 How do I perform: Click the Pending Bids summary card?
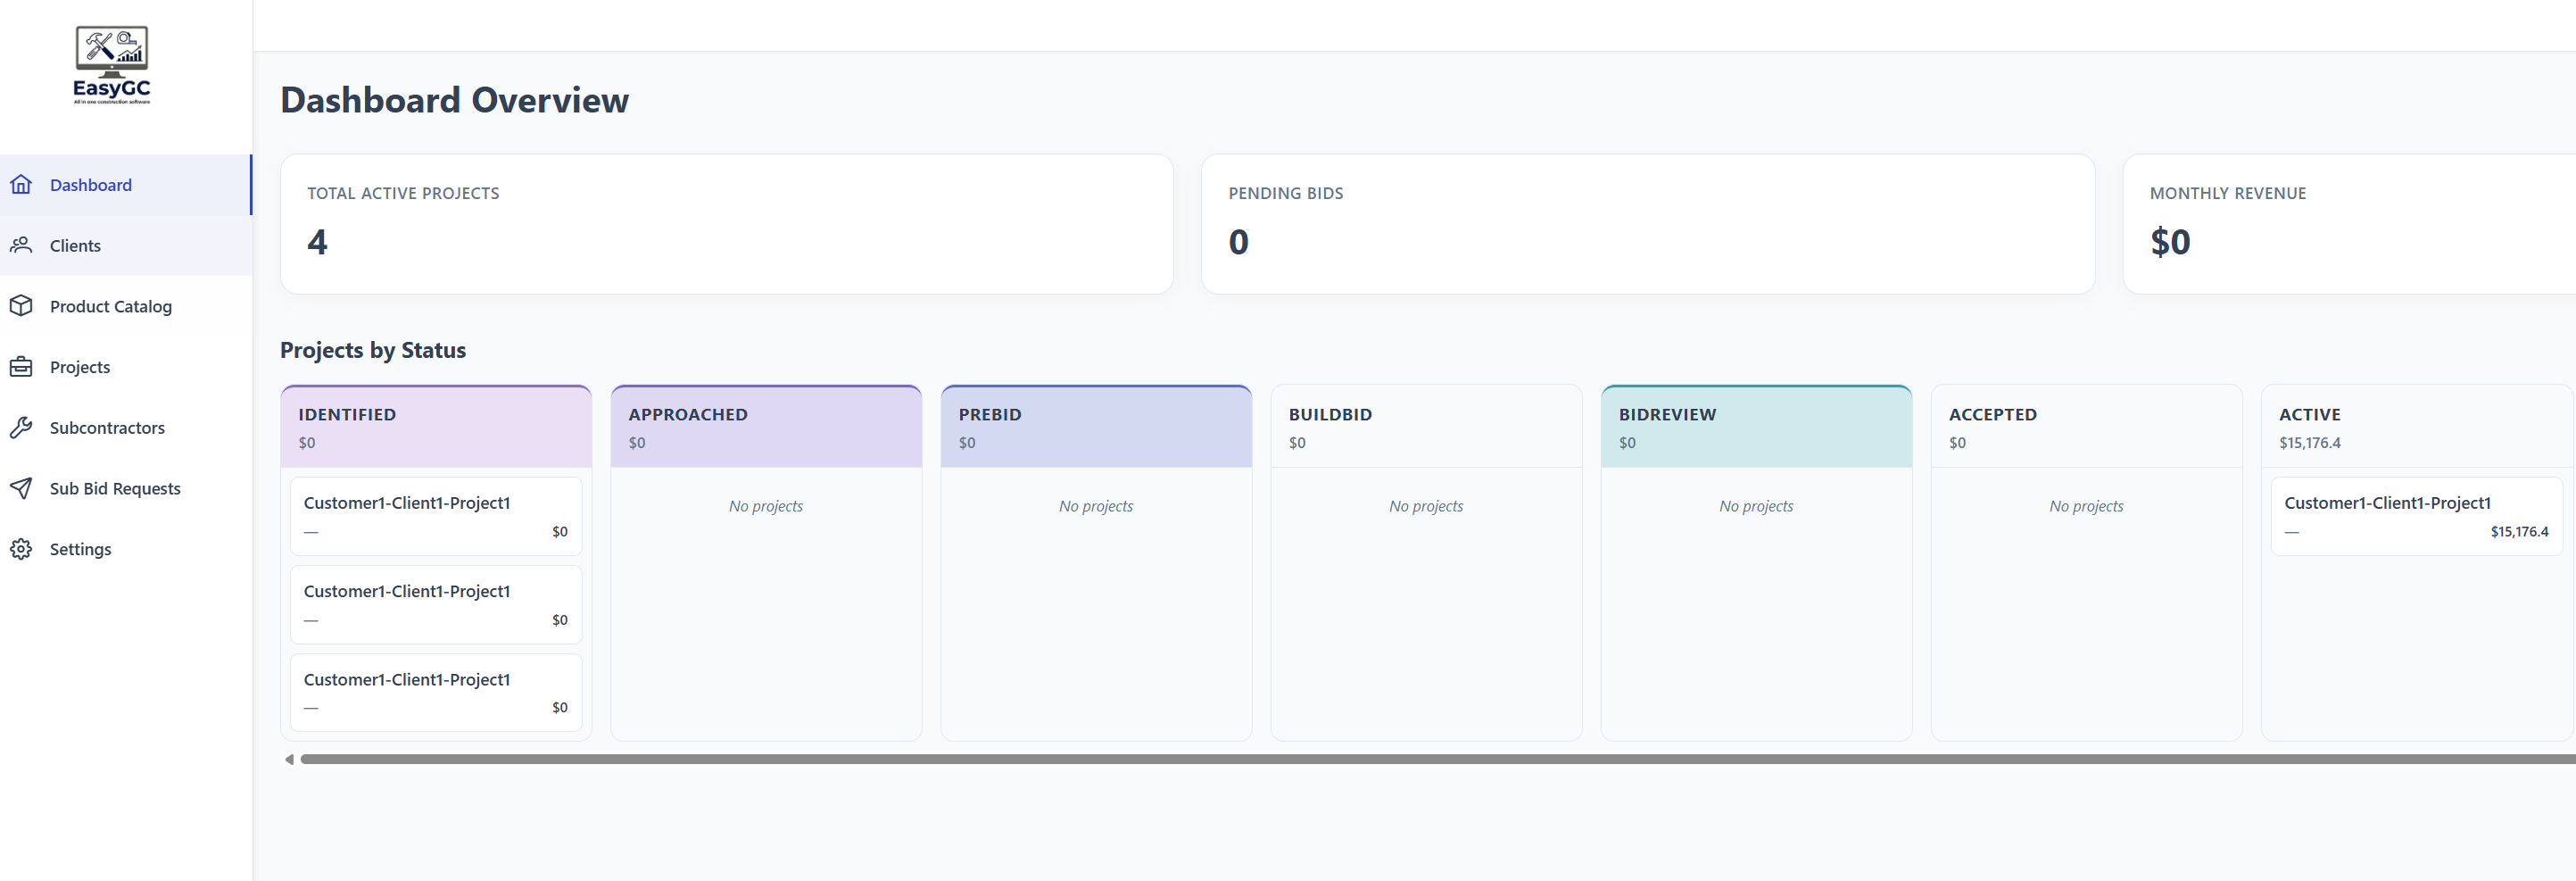(x=1648, y=224)
